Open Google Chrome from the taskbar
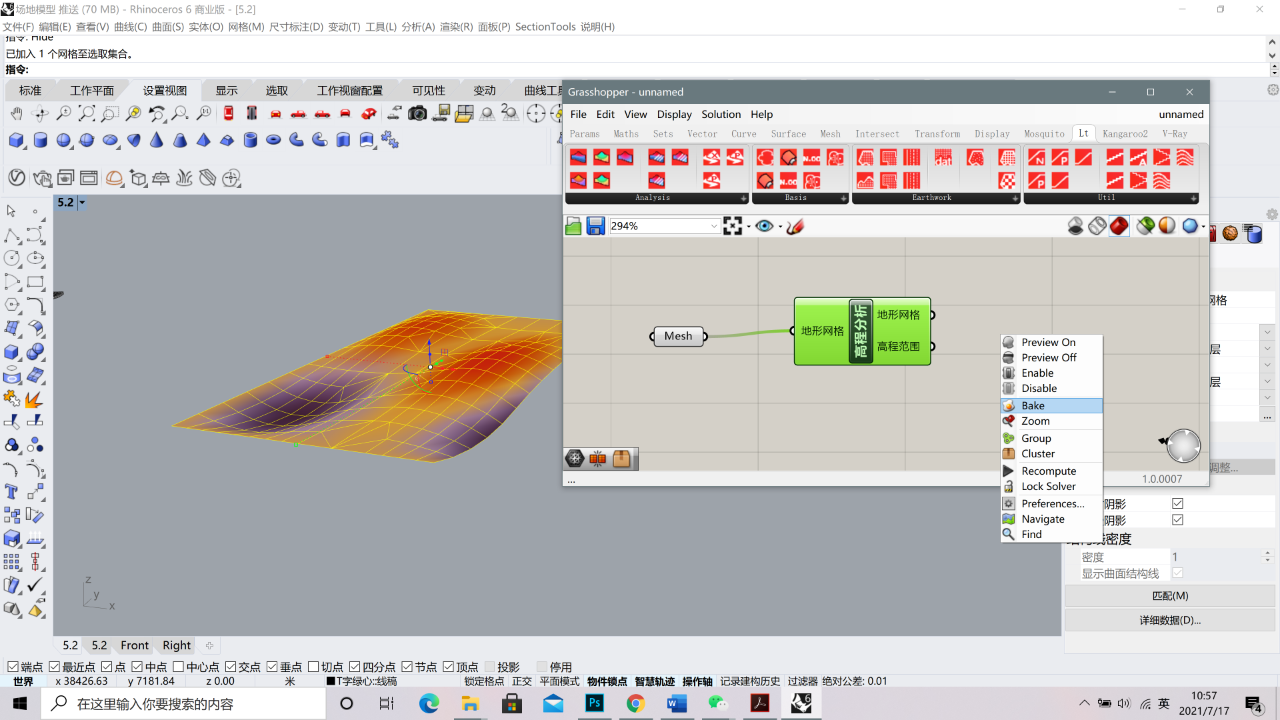Viewport: 1280px width, 720px height. point(636,703)
